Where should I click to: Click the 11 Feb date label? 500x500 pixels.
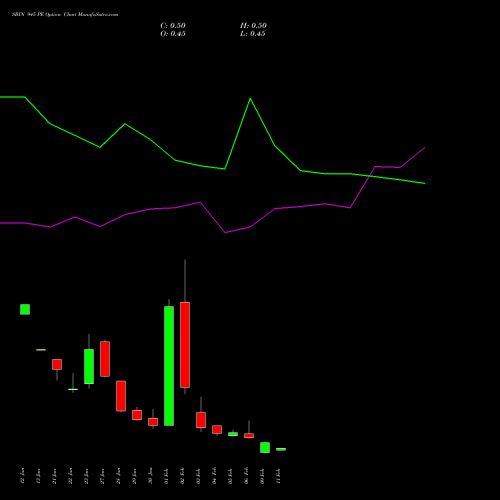coord(278,476)
